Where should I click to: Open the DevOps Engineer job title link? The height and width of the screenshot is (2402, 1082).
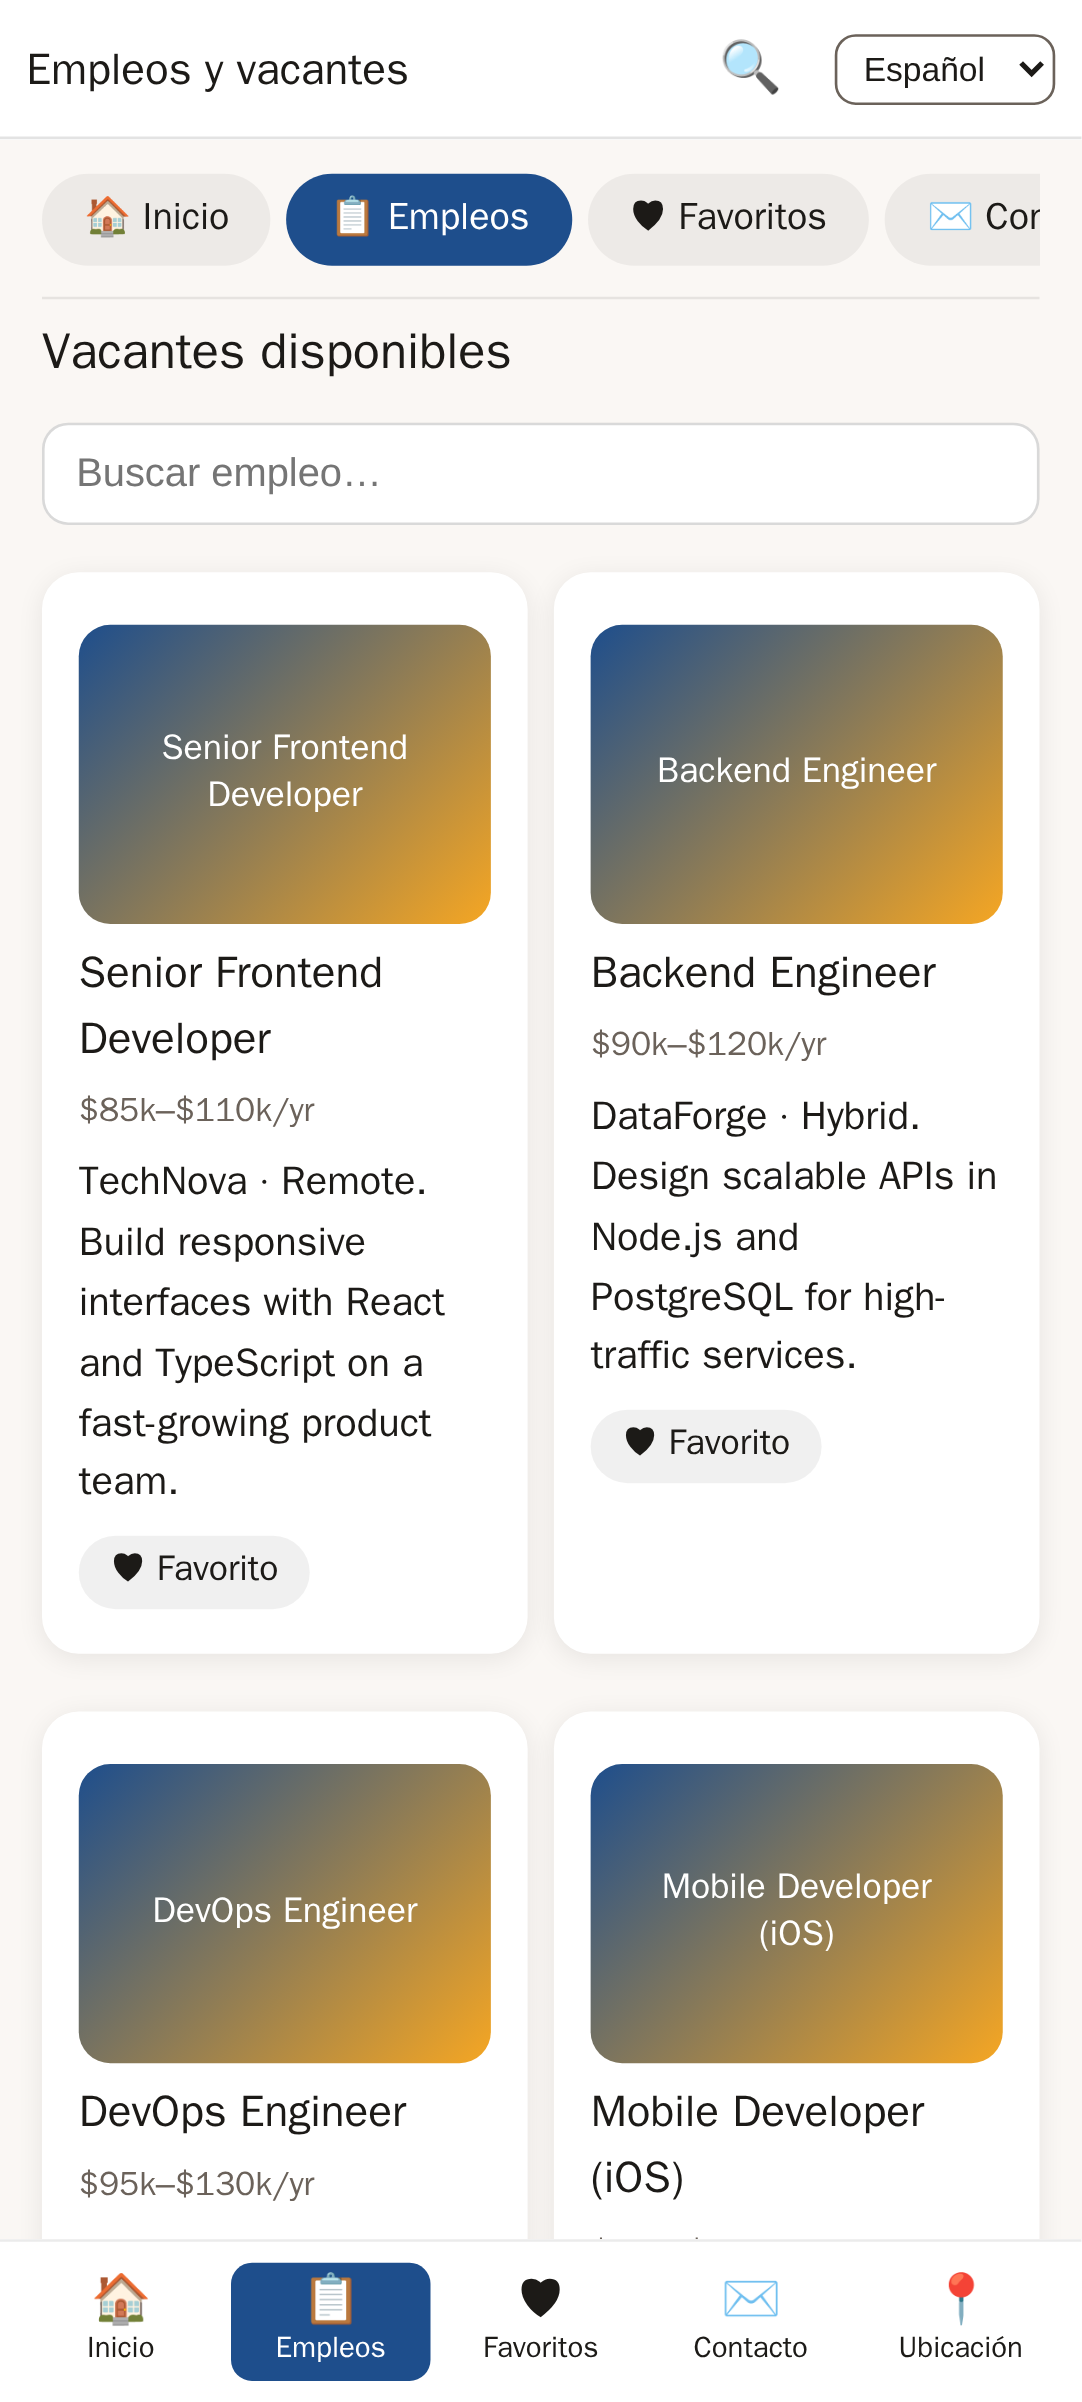[243, 2112]
